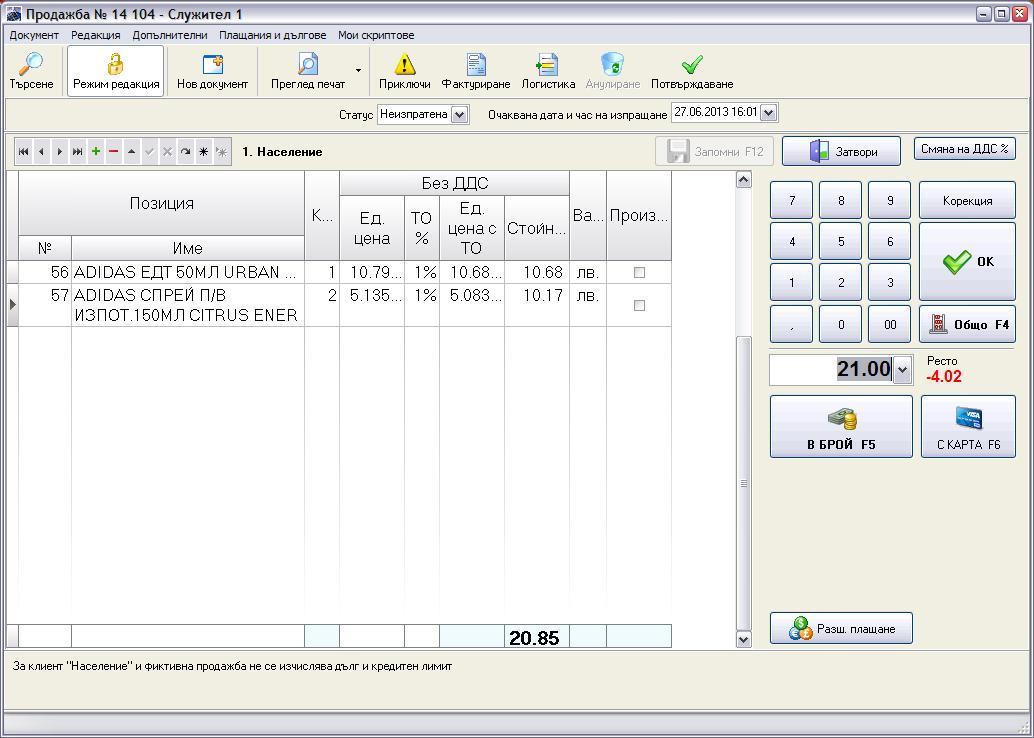The width and height of the screenshot is (1034, 738).
Task: Click the Търсене magnifier toolbar icon
Action: coord(31,71)
